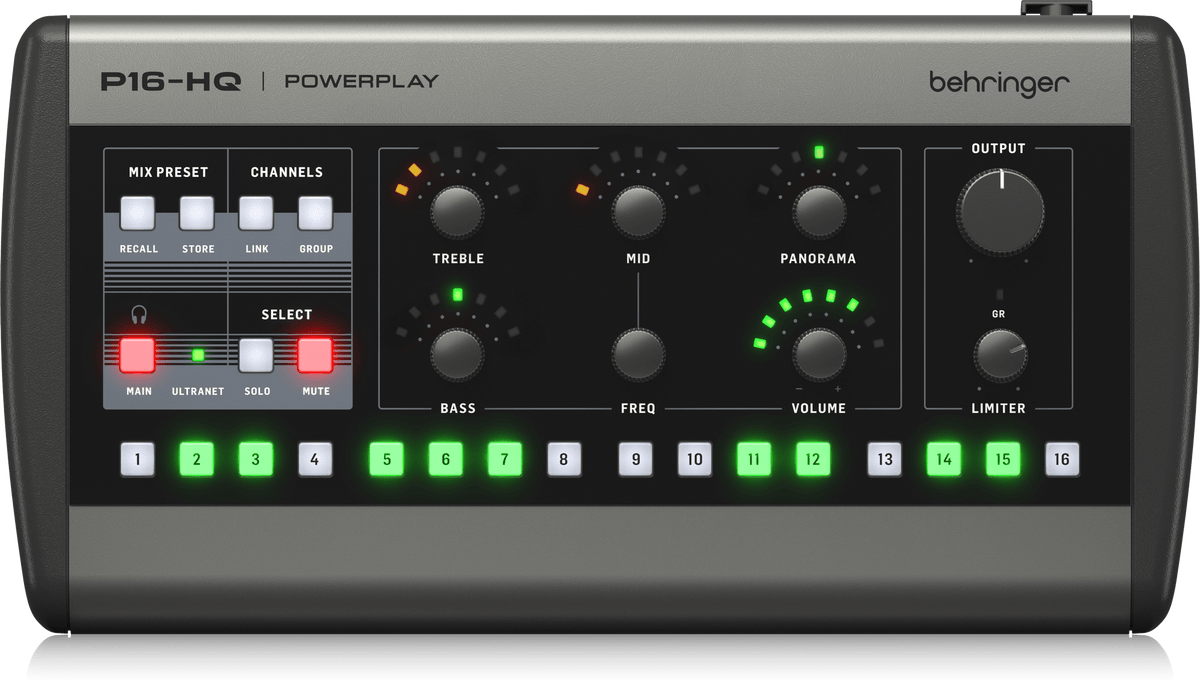Select channel 1 button
Viewport: 1200px width, 682px height.
coord(138,460)
